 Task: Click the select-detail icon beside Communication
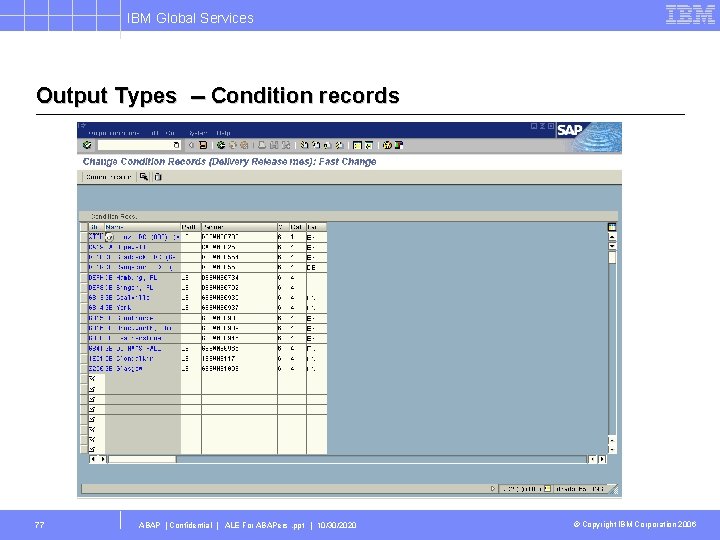(x=144, y=177)
